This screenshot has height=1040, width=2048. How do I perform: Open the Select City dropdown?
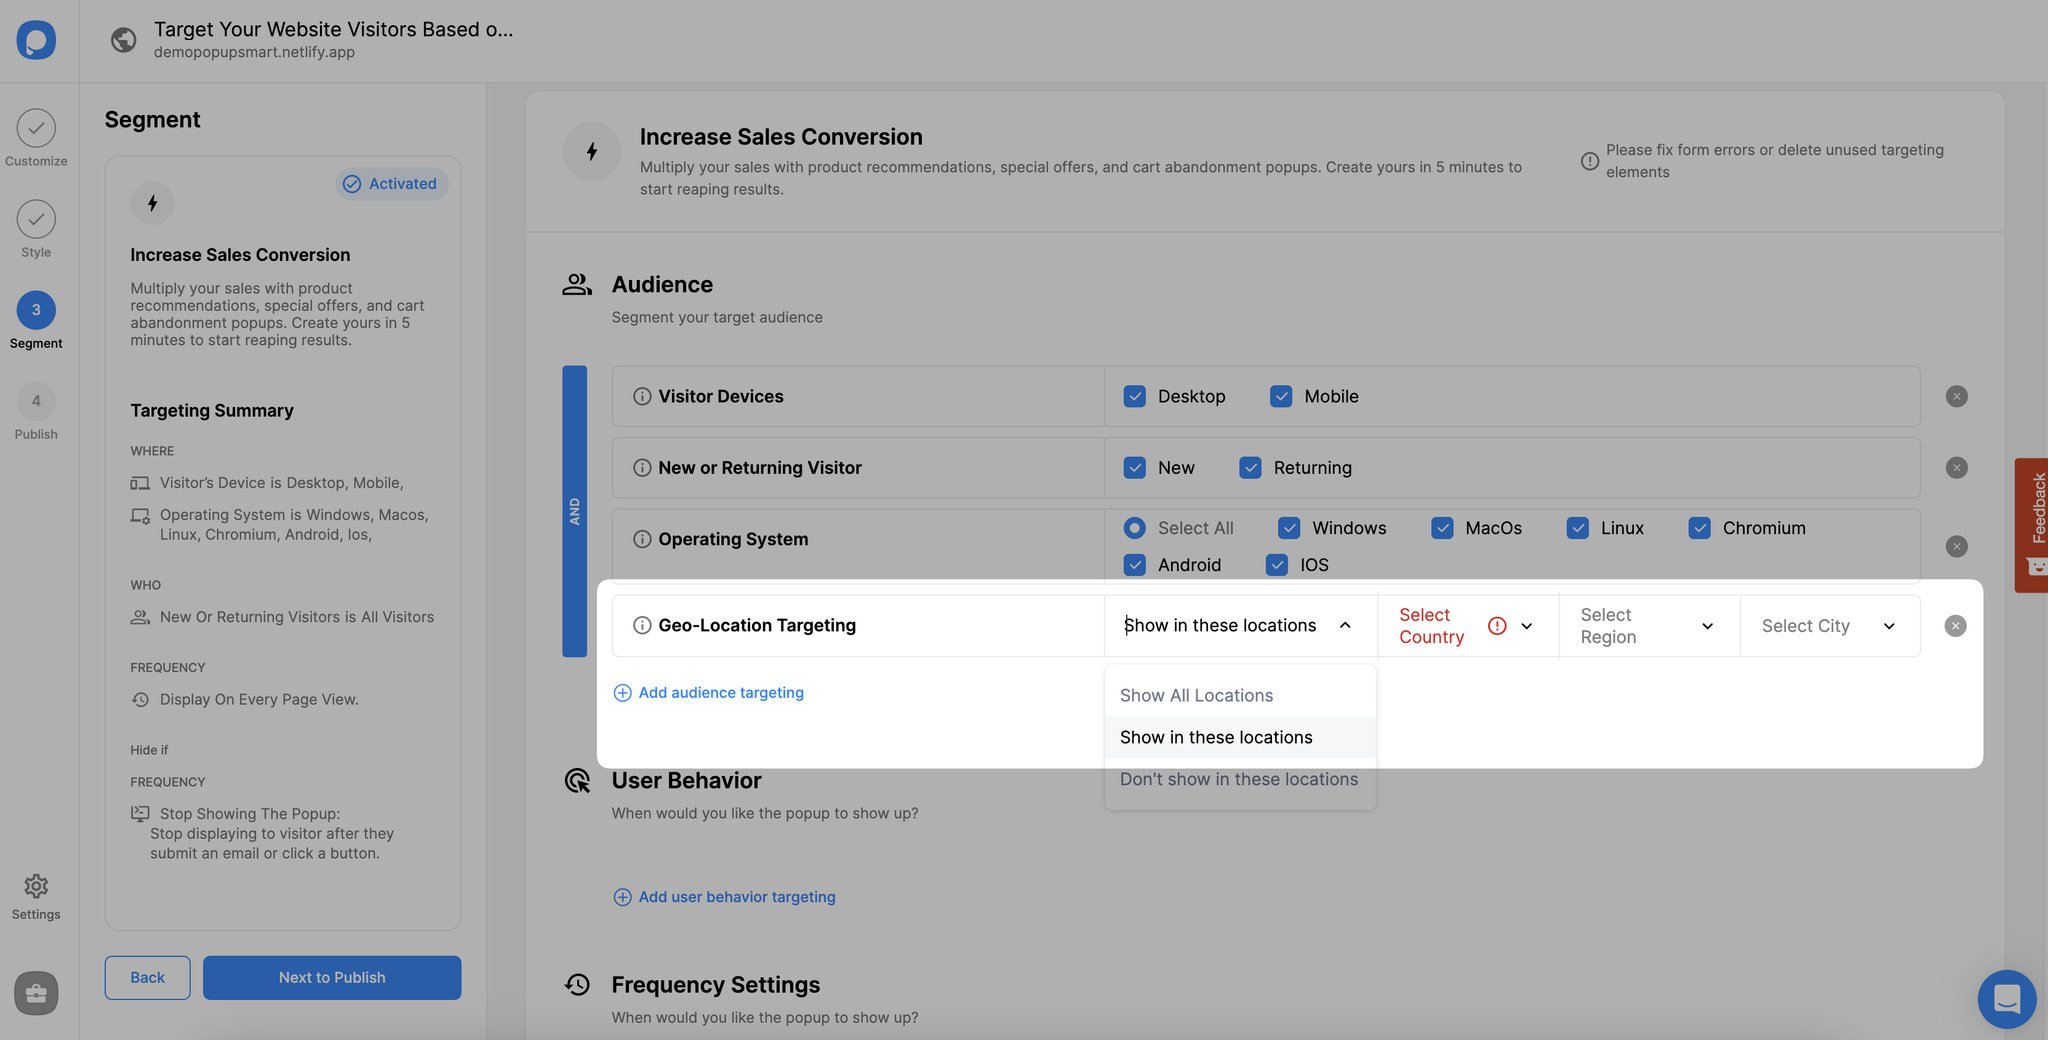click(1829, 626)
